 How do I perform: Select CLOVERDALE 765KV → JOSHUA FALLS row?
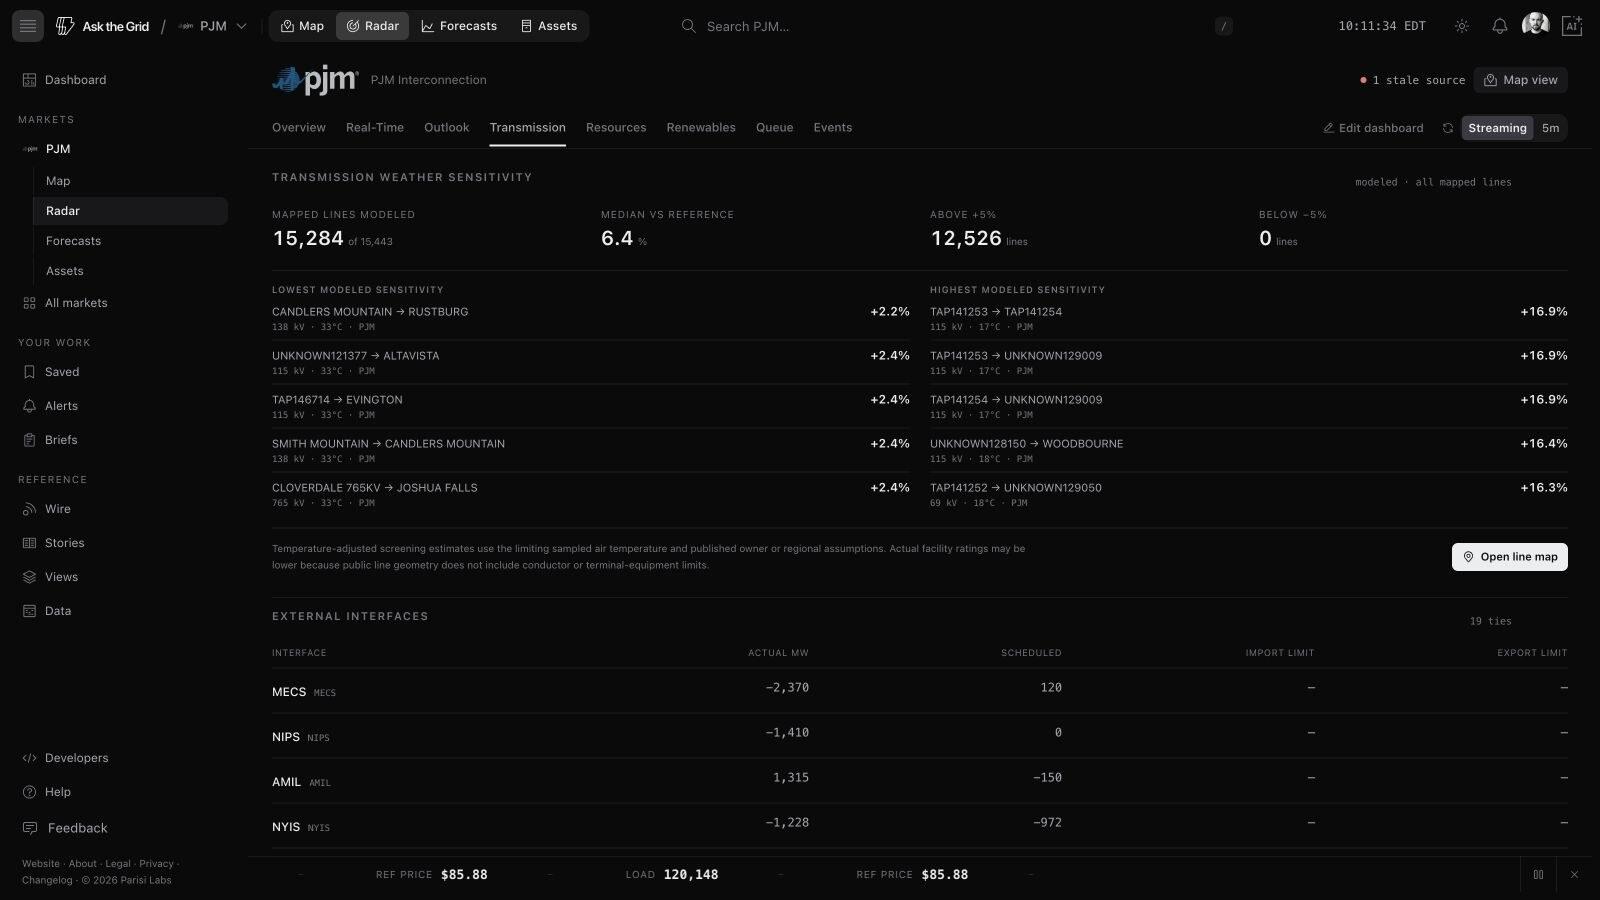pyautogui.click(x=591, y=495)
